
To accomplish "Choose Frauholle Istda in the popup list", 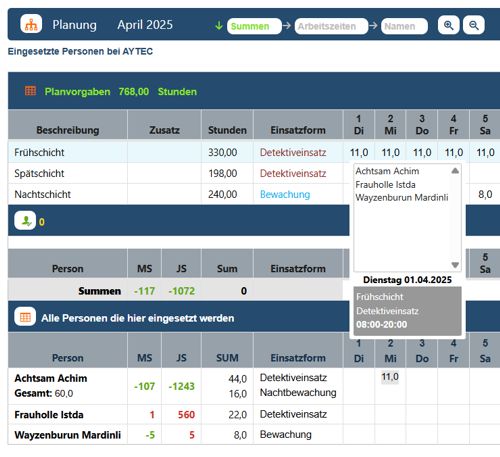I will 385,184.
